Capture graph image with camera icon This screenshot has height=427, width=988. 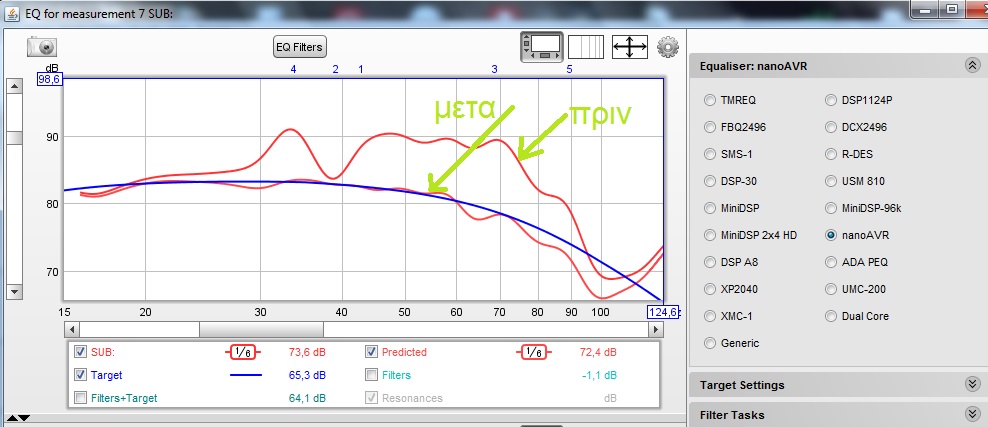(x=42, y=47)
